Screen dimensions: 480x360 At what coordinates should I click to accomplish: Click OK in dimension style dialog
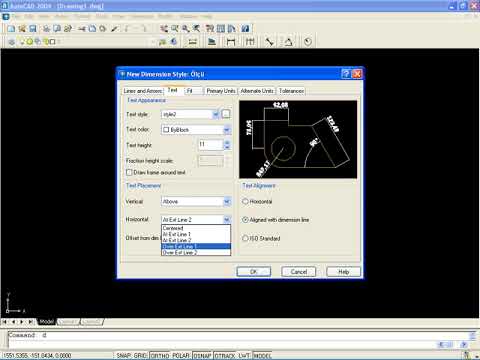pos(254,272)
